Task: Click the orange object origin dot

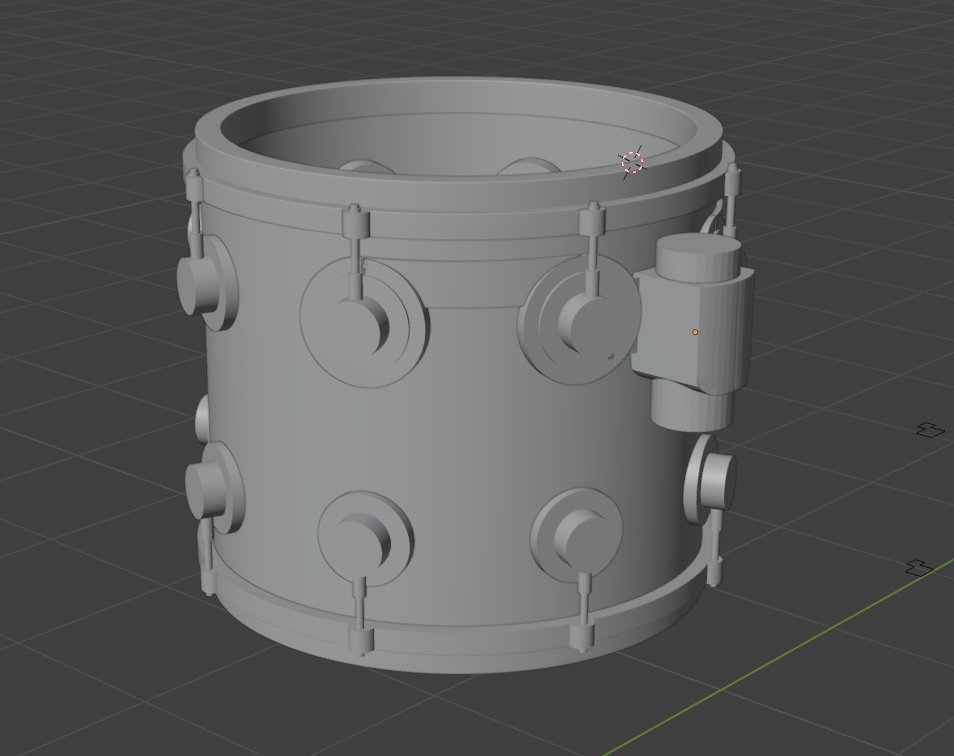Action: pos(695,332)
